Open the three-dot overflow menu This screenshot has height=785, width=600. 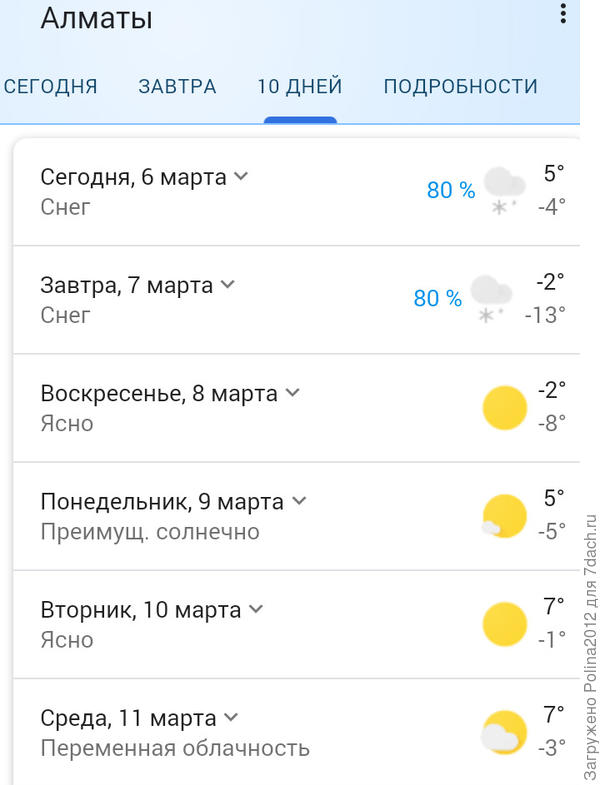(x=564, y=14)
